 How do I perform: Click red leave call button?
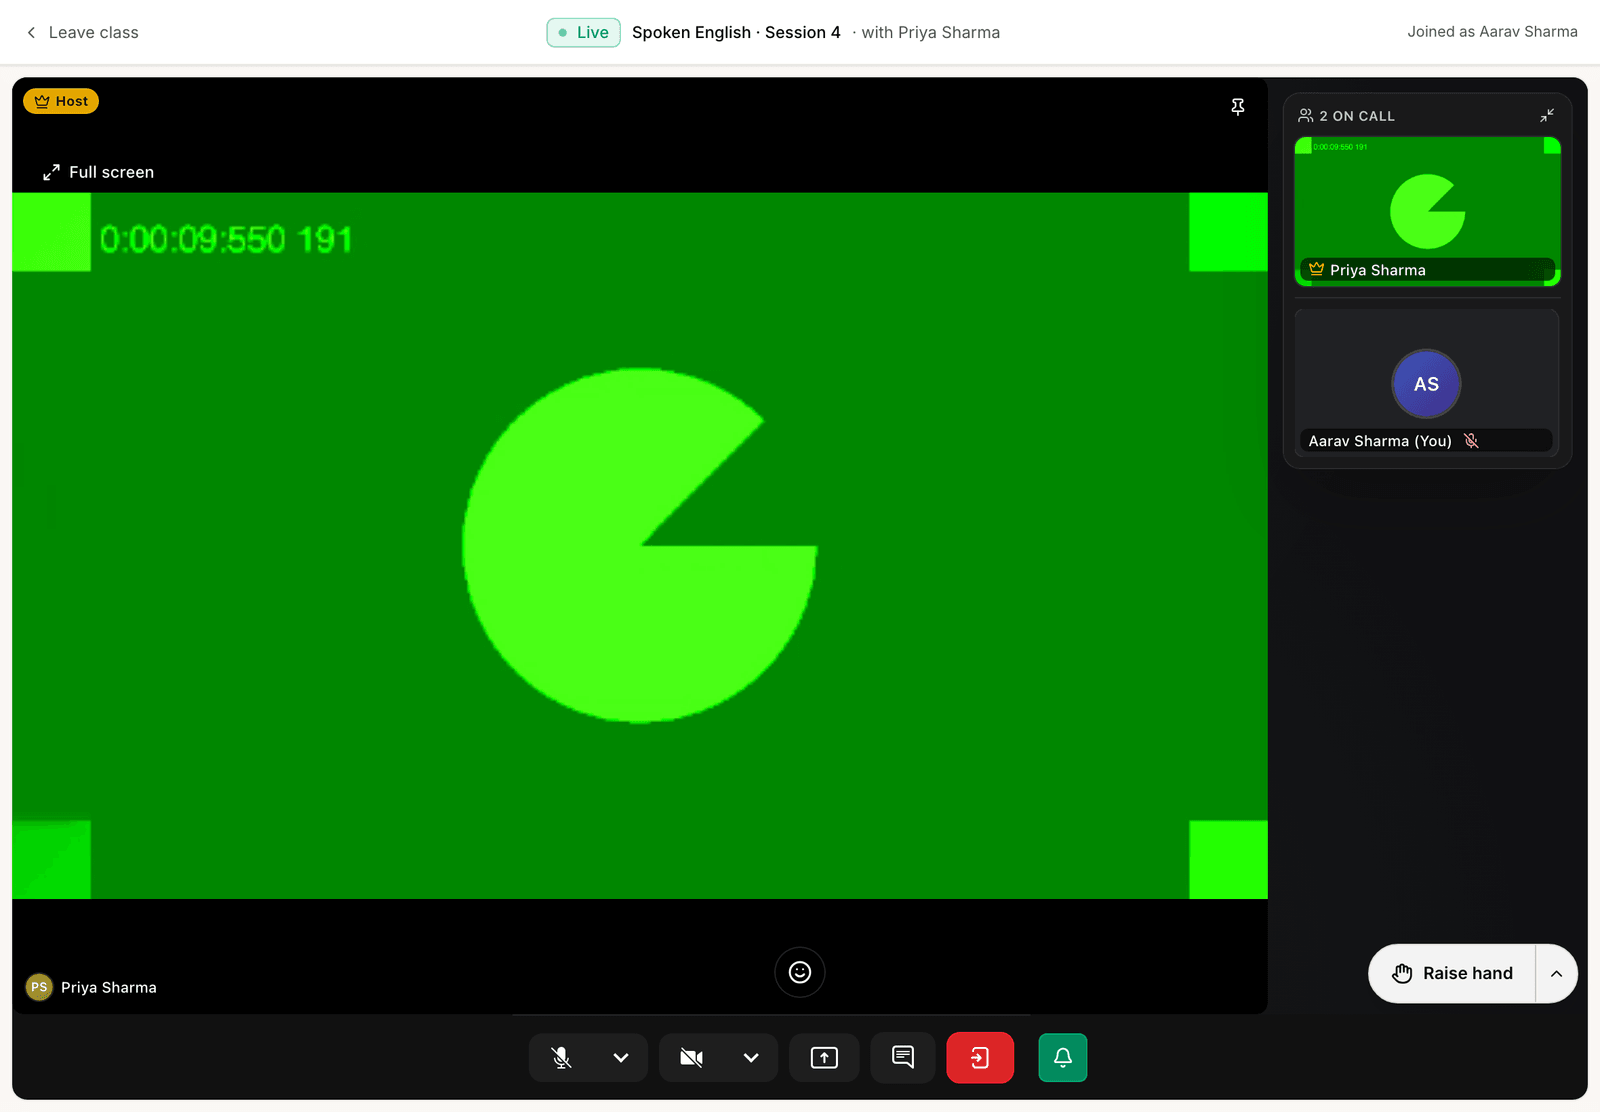pyautogui.click(x=980, y=1058)
